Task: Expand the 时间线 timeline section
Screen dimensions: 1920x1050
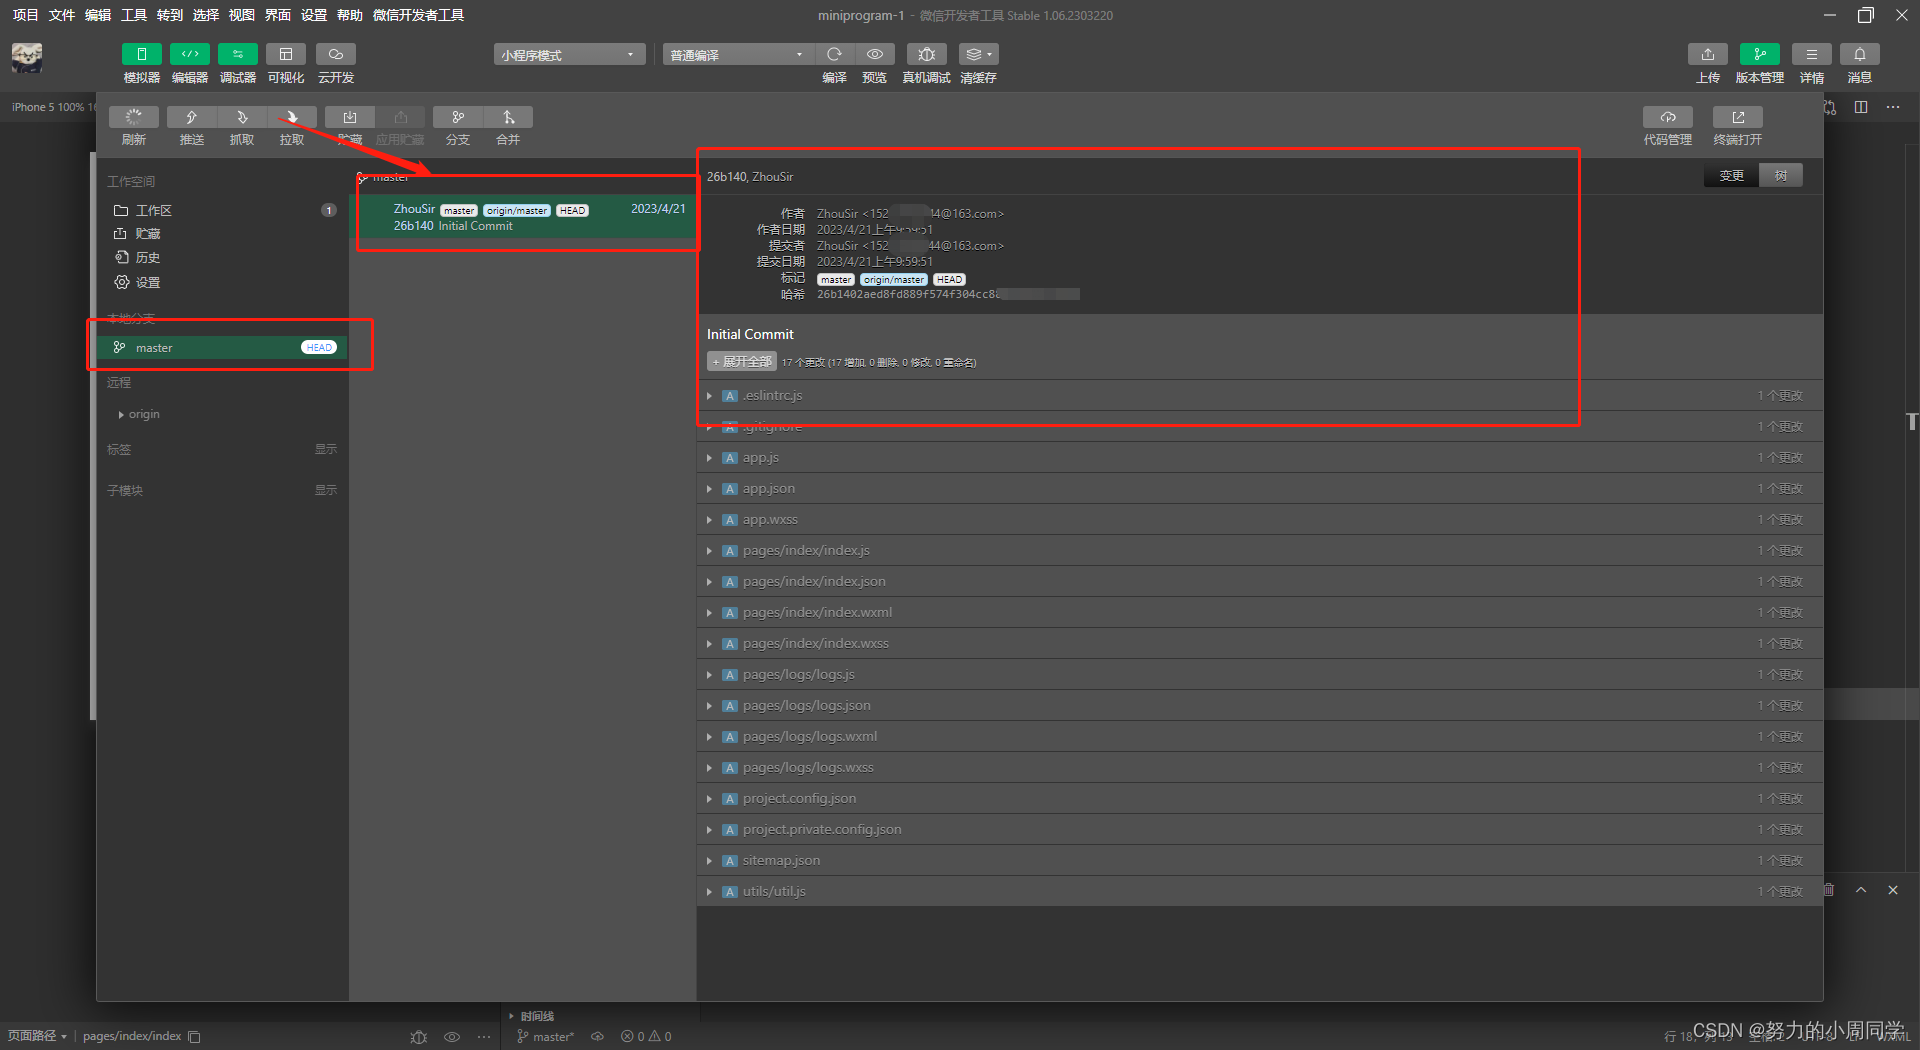Action: (531, 1016)
